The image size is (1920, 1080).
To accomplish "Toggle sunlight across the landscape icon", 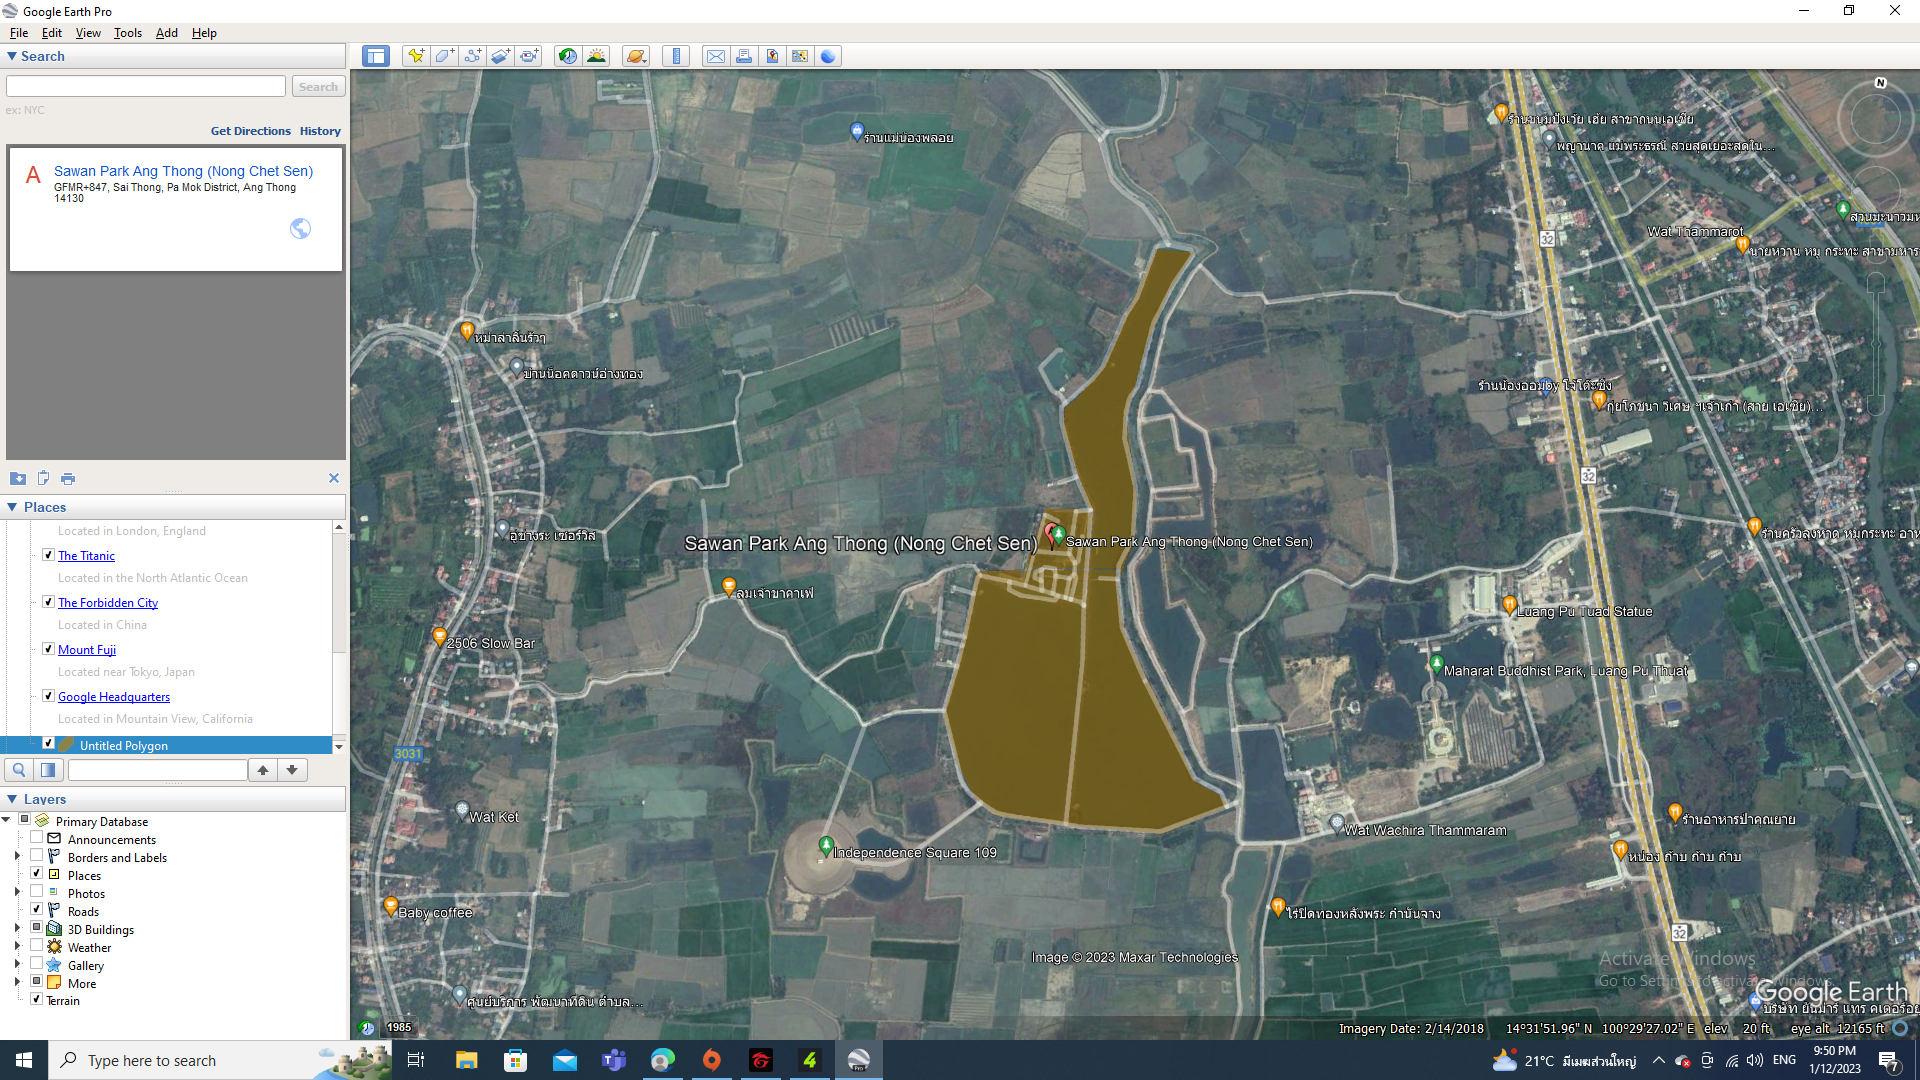I will (596, 56).
